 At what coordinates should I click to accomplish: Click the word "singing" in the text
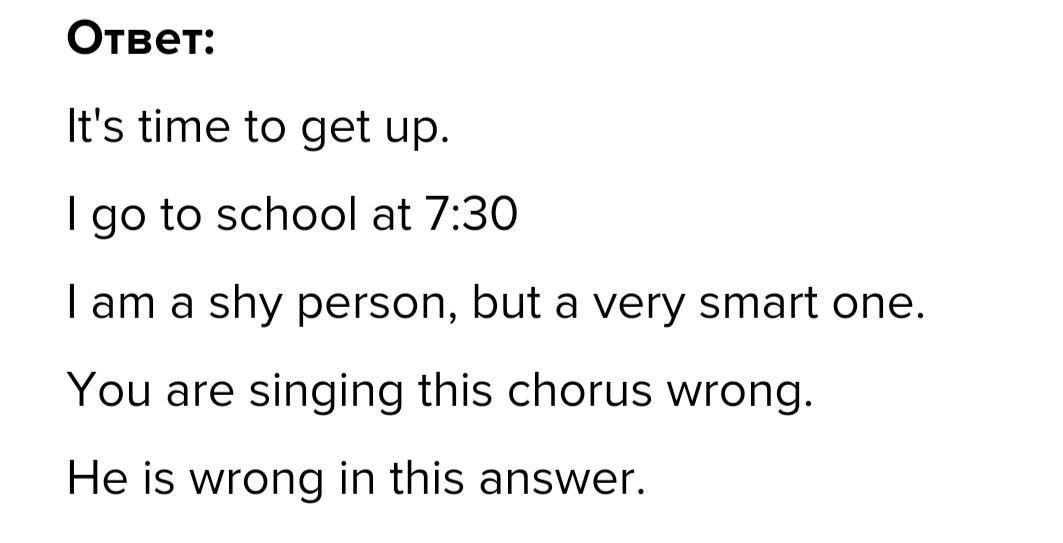click(x=325, y=393)
